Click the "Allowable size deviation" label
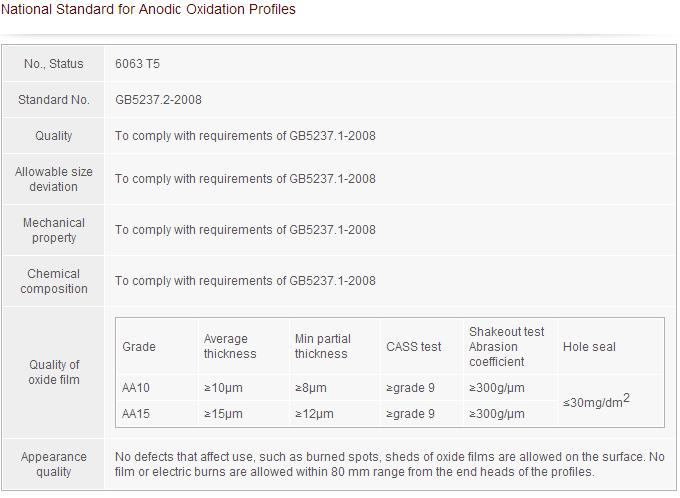Viewport: 680px width, 498px height. 53,179
